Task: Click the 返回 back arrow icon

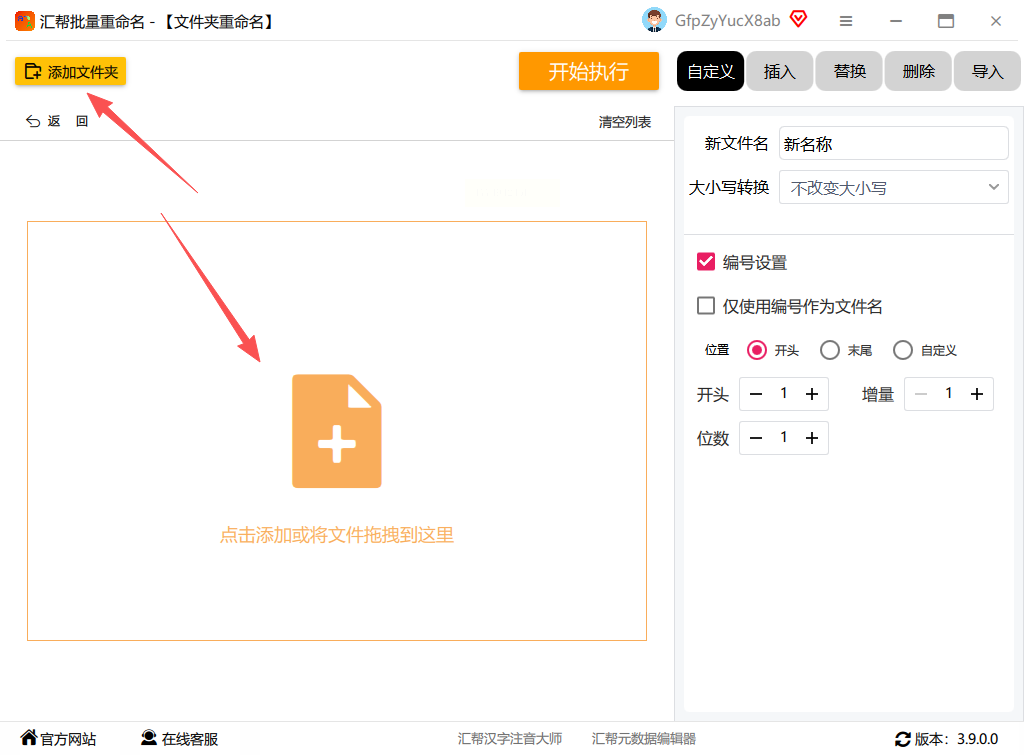Action: tap(33, 122)
